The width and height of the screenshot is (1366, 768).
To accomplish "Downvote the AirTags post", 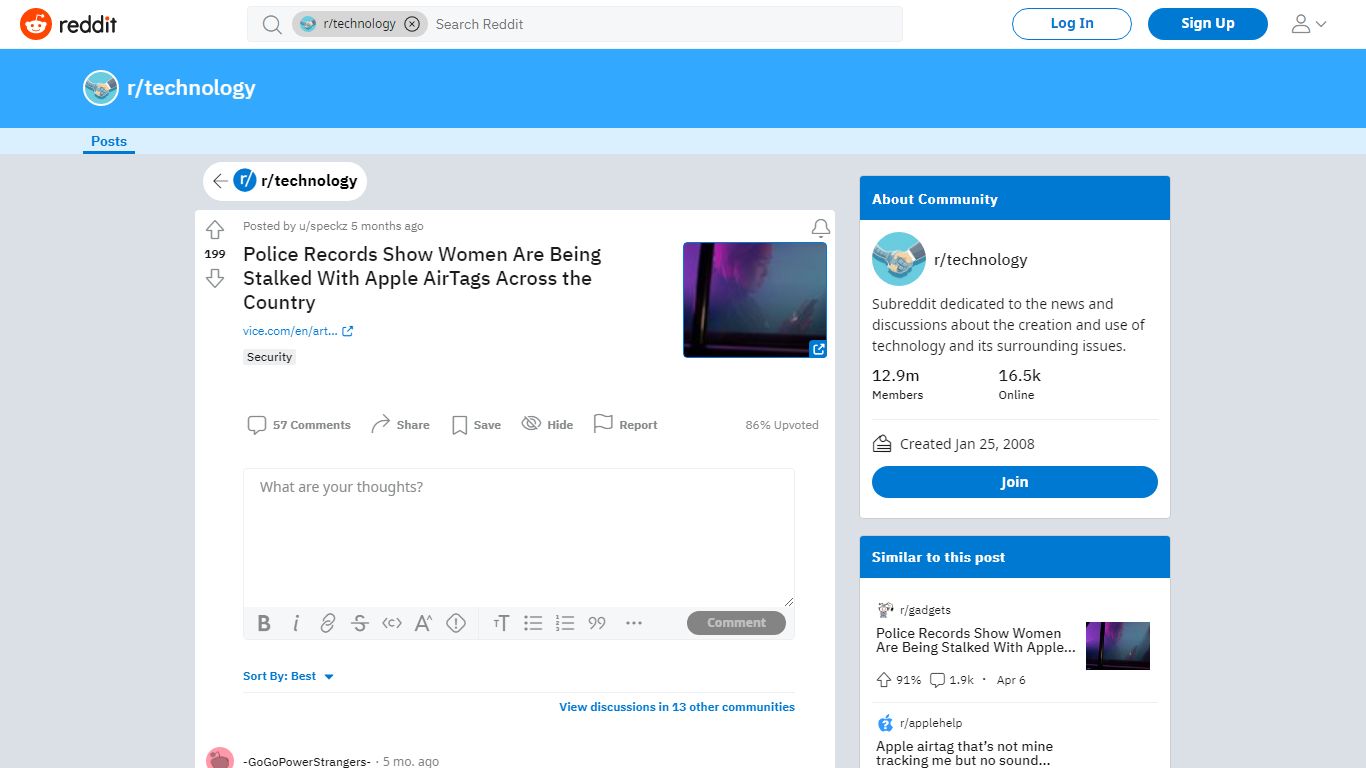I will [215, 278].
